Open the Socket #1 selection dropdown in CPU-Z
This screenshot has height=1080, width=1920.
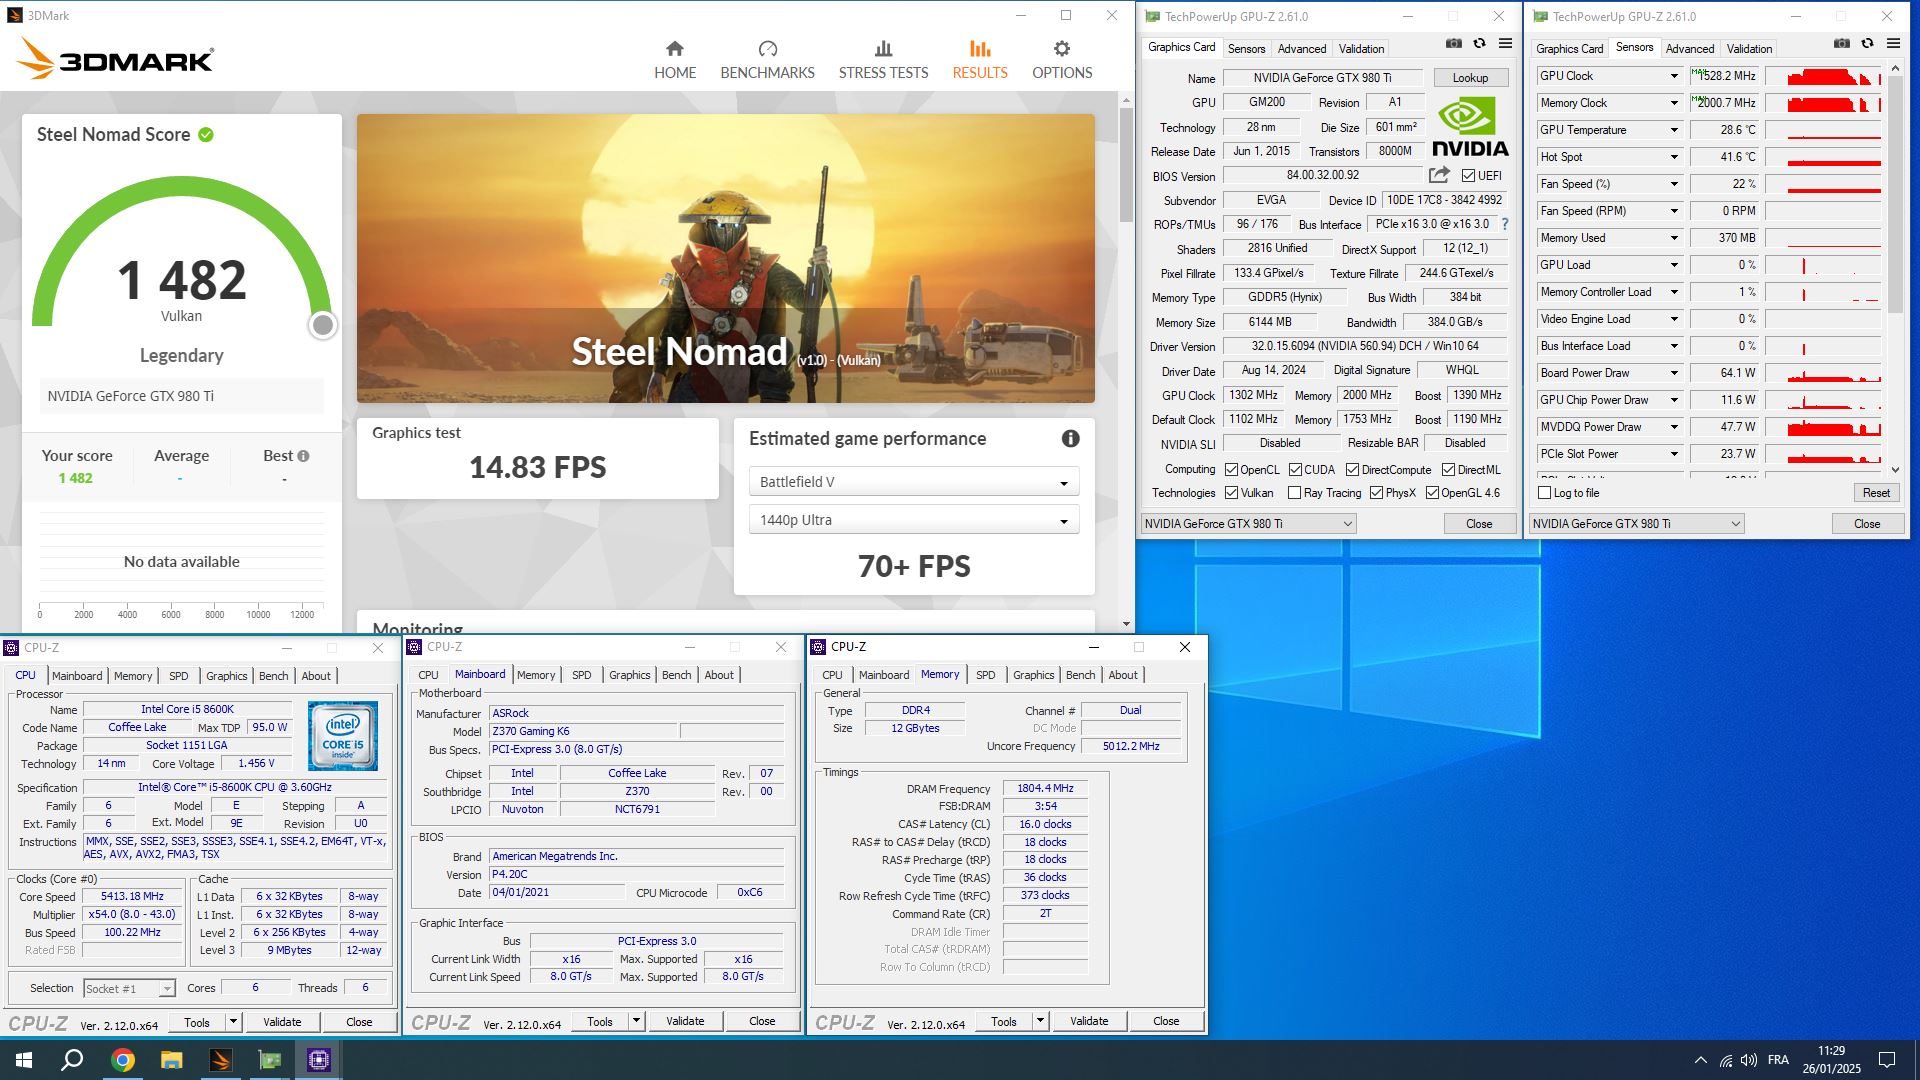[x=129, y=989]
